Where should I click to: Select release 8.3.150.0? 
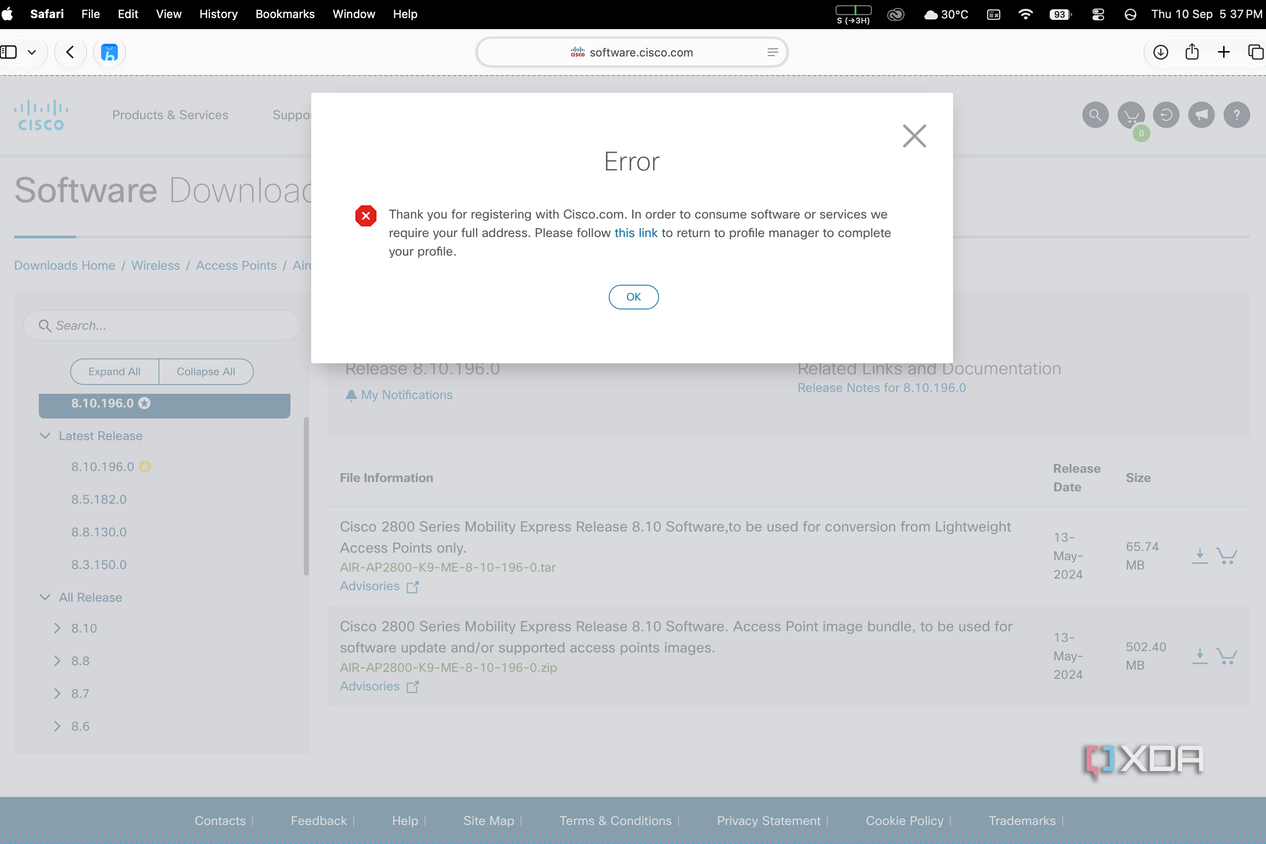99,564
